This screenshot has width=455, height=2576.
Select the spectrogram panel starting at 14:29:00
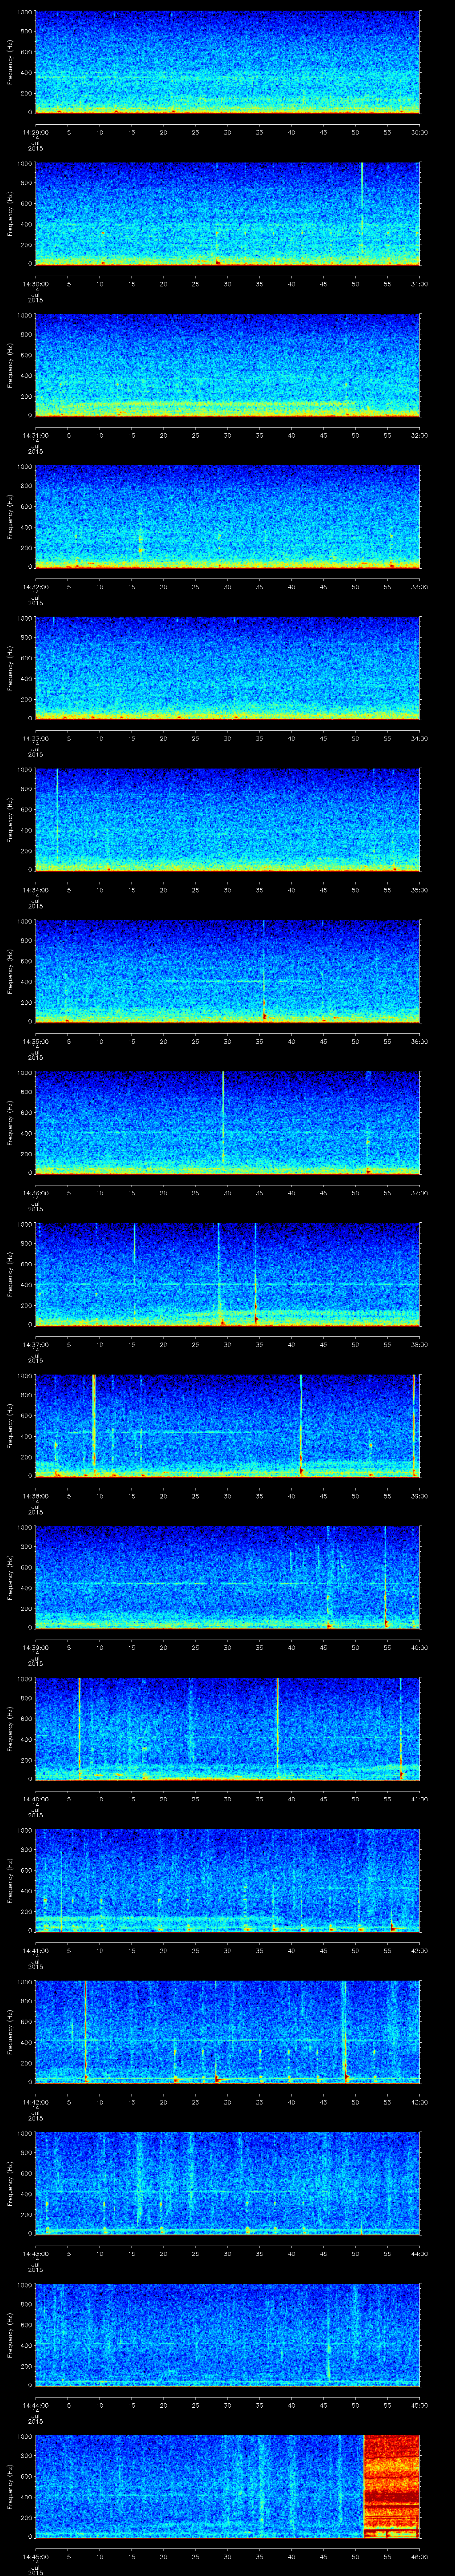point(227,62)
